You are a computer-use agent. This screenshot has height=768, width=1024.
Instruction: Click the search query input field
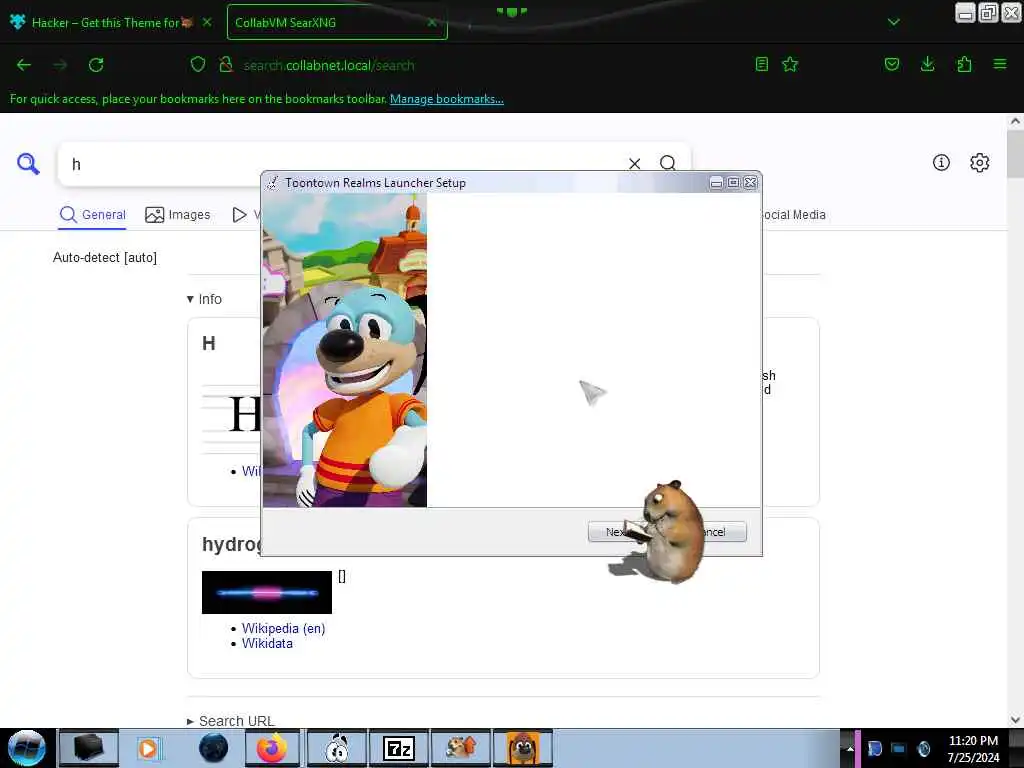343,164
